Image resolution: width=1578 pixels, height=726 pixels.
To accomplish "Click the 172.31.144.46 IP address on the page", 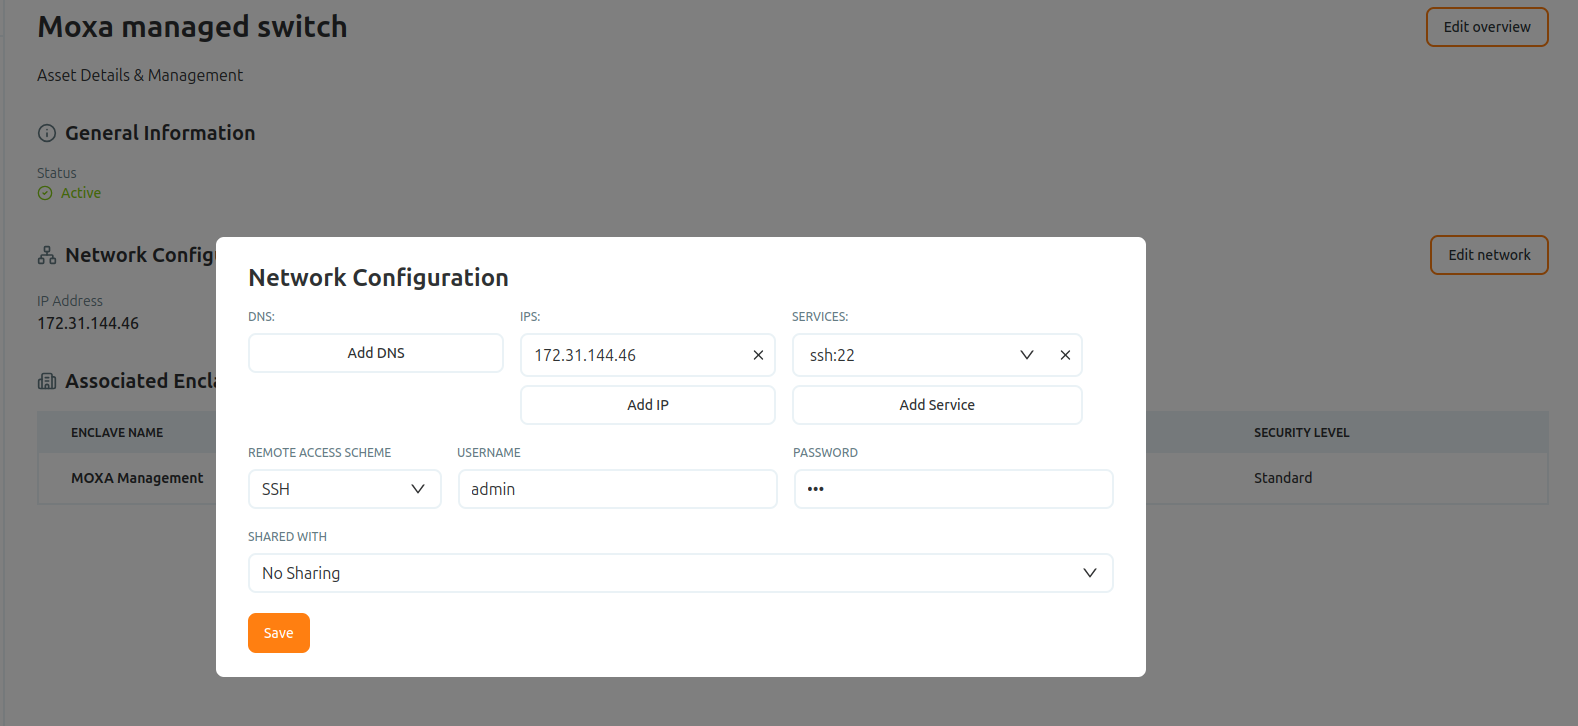I will (88, 323).
